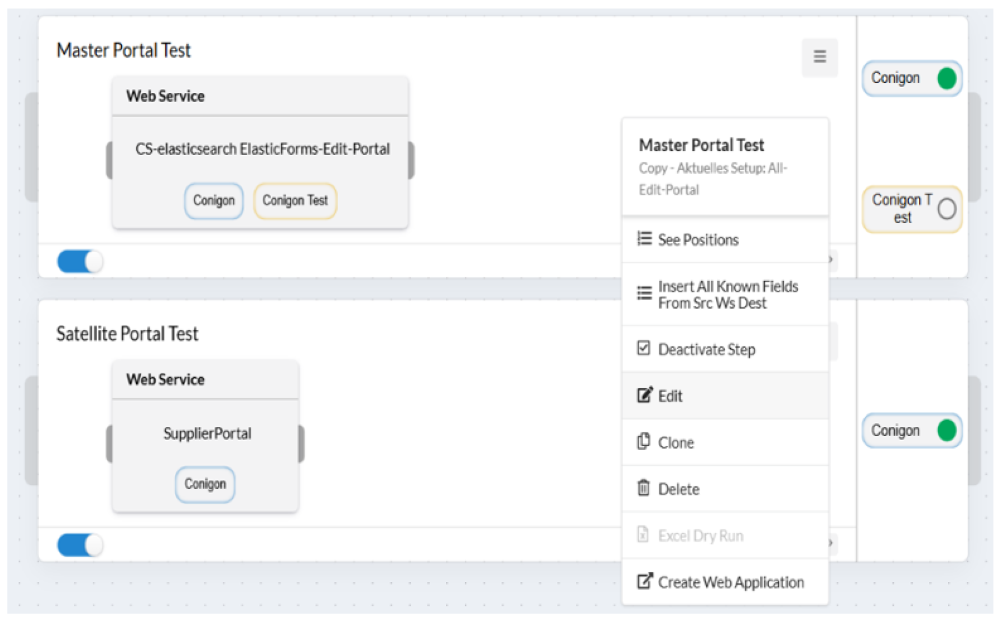
Task: Click the Conigon Test chip in Web Service card
Action: click(295, 200)
